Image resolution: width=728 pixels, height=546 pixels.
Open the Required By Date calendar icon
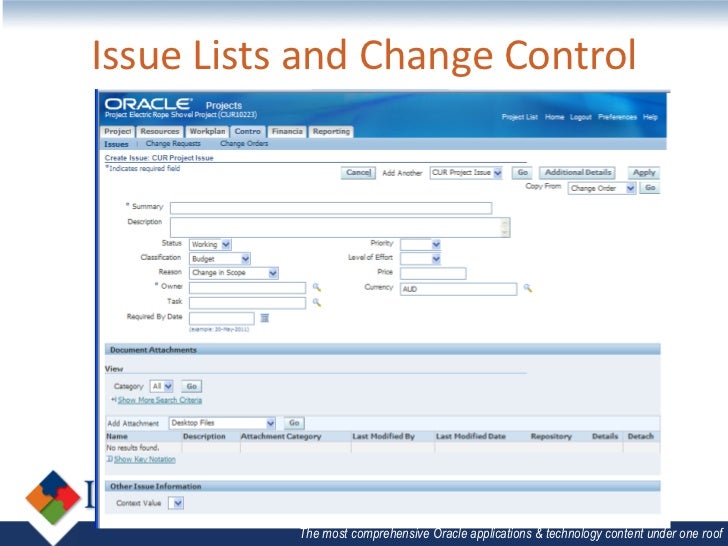point(265,318)
